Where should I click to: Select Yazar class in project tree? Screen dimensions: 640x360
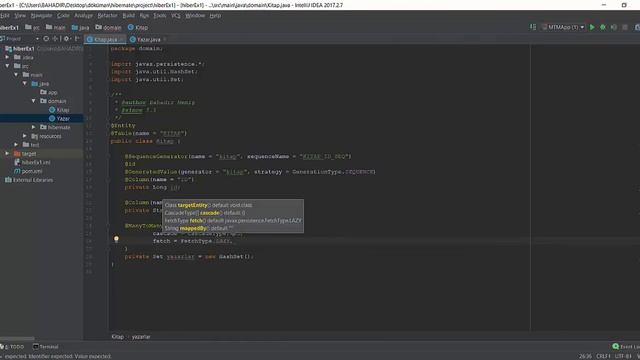(x=59, y=118)
